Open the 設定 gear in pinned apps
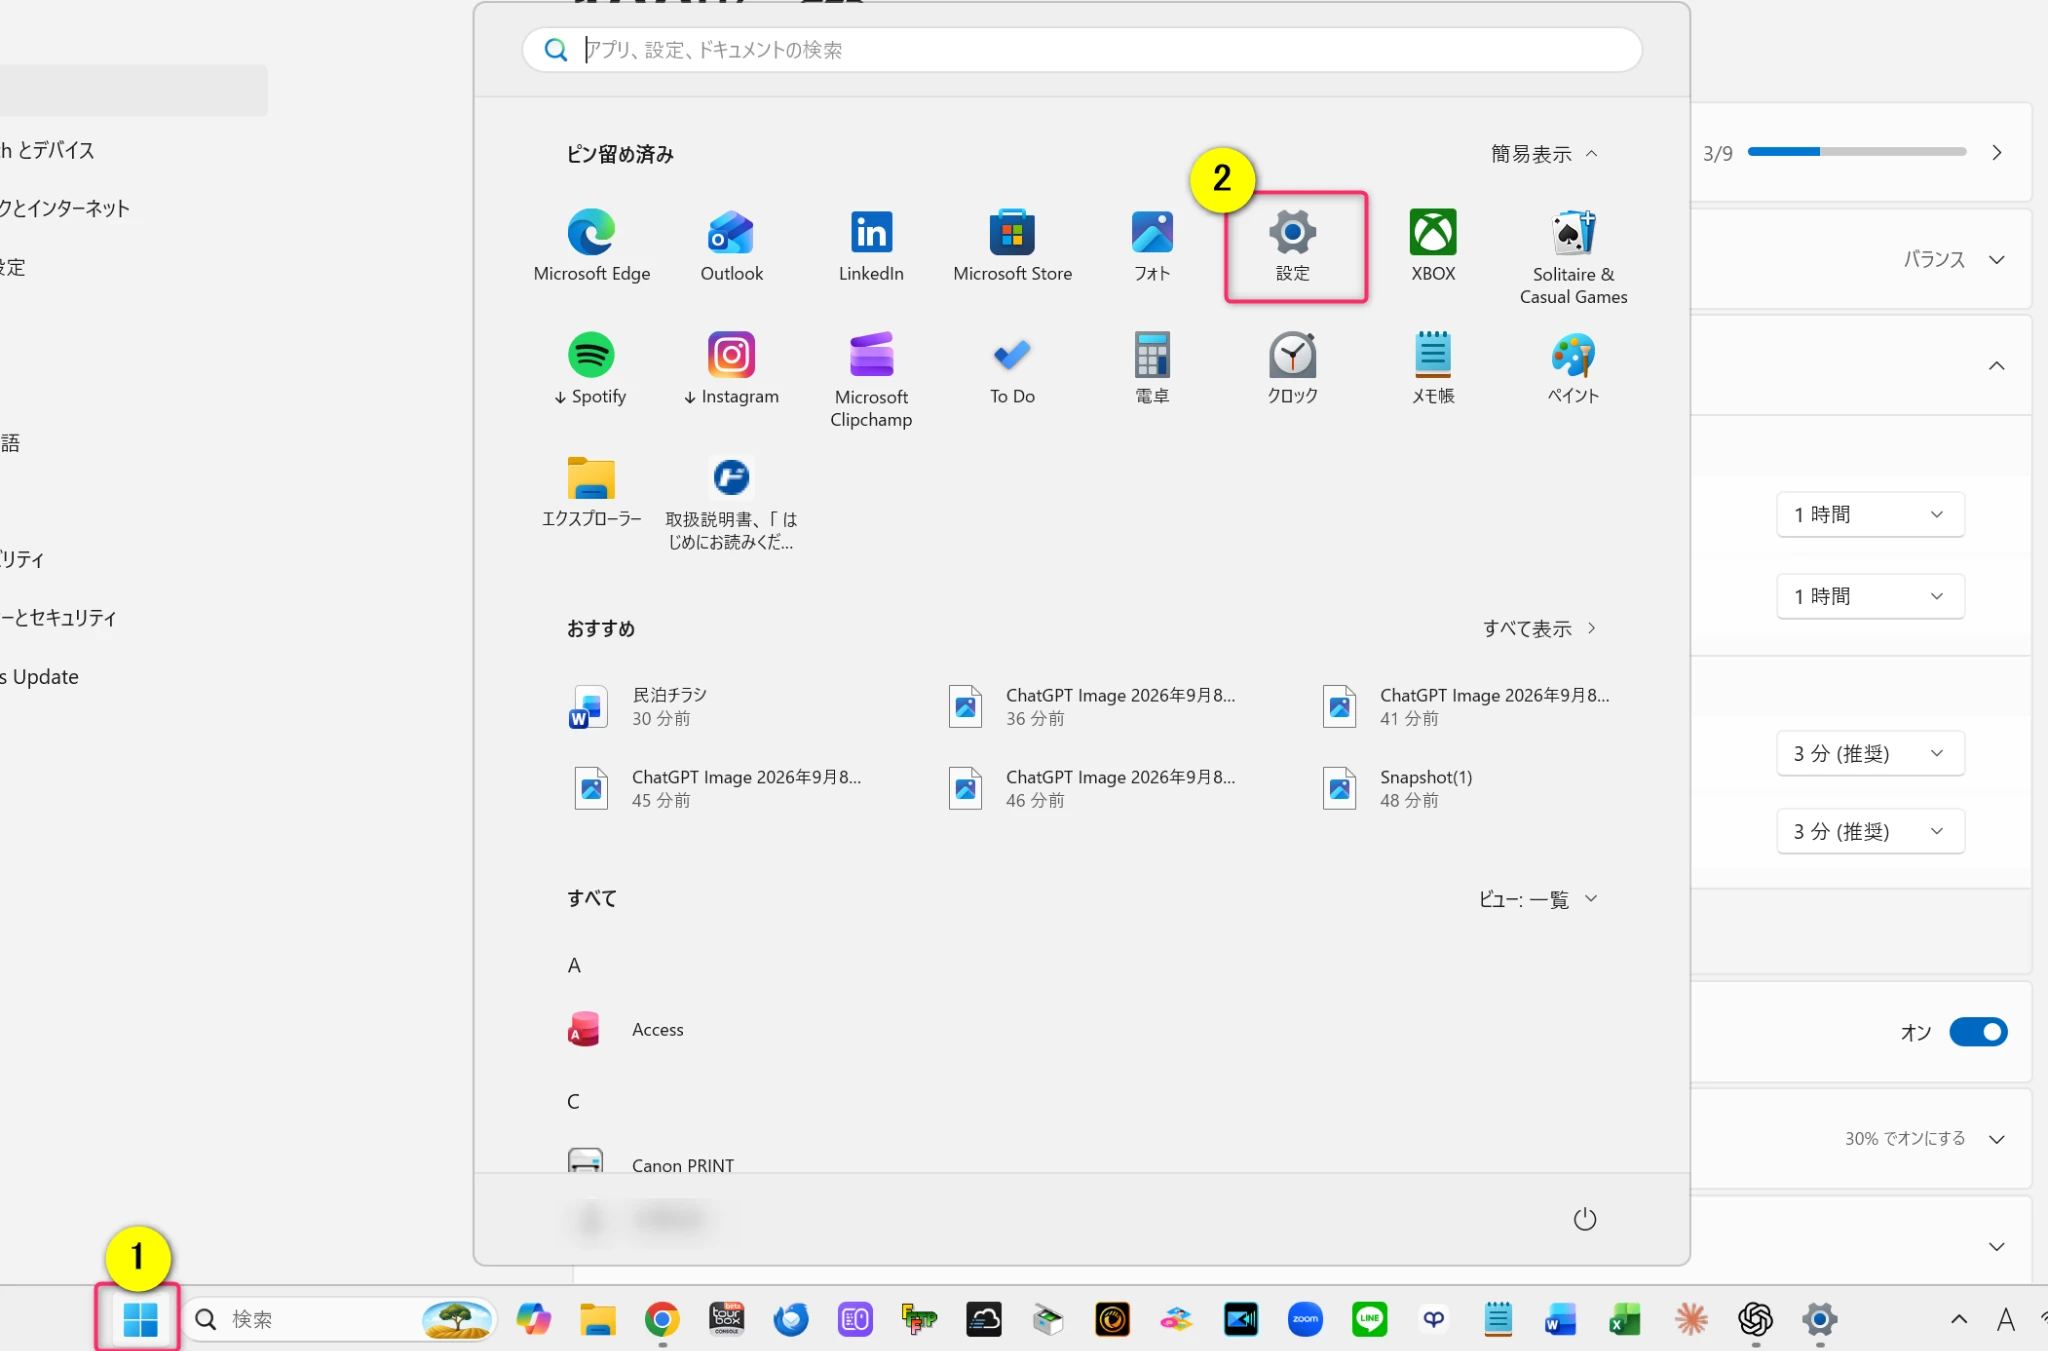2048x1351 pixels. pos(1292,246)
